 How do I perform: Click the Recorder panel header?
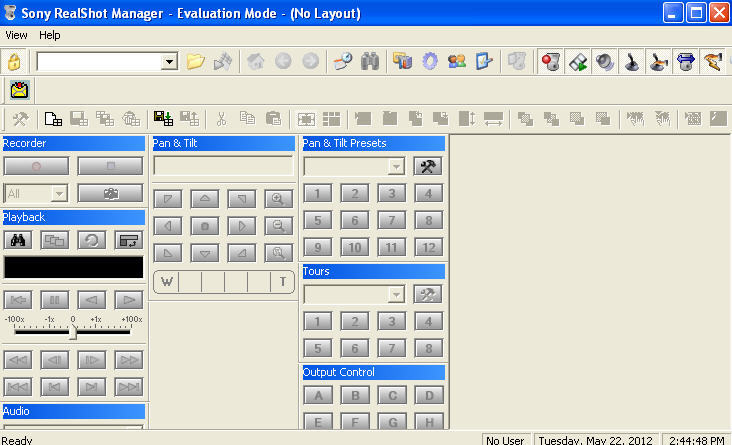click(74, 143)
